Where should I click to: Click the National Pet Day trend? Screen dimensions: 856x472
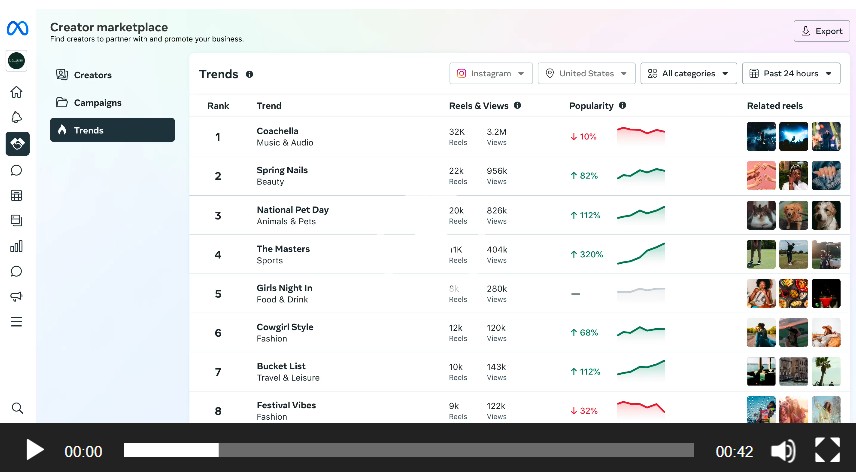point(293,210)
